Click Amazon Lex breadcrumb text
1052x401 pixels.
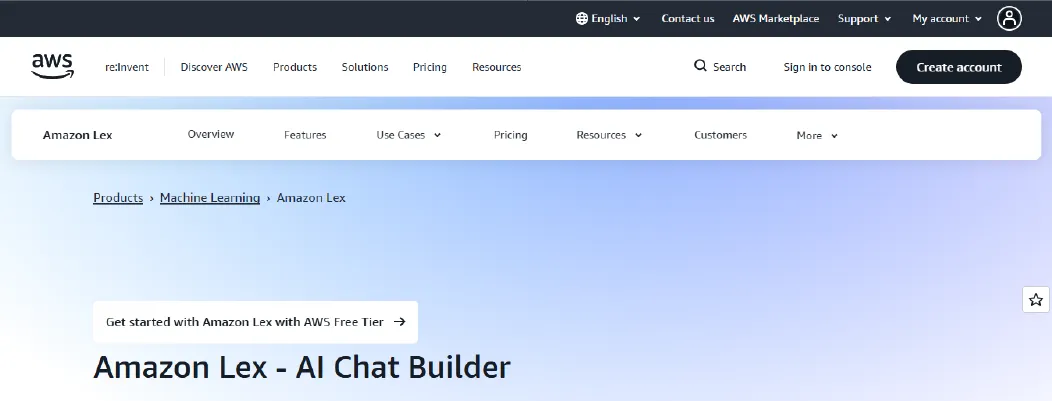[311, 198]
